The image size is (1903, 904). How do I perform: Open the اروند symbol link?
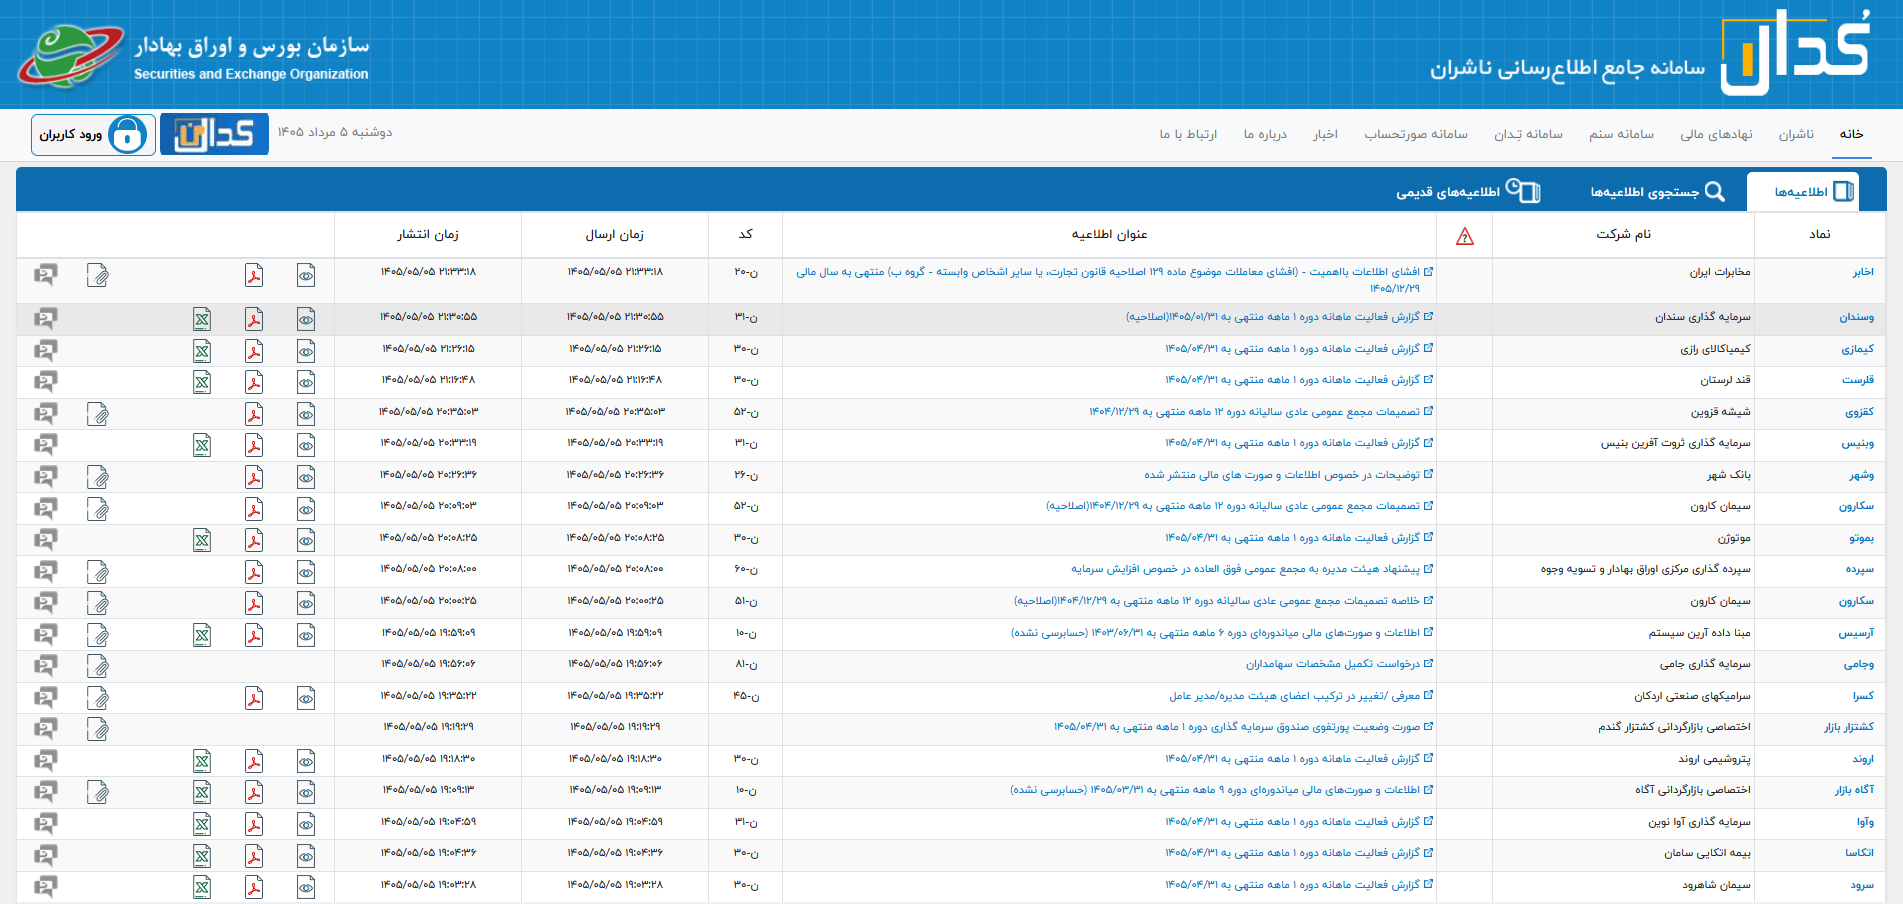1863,759
